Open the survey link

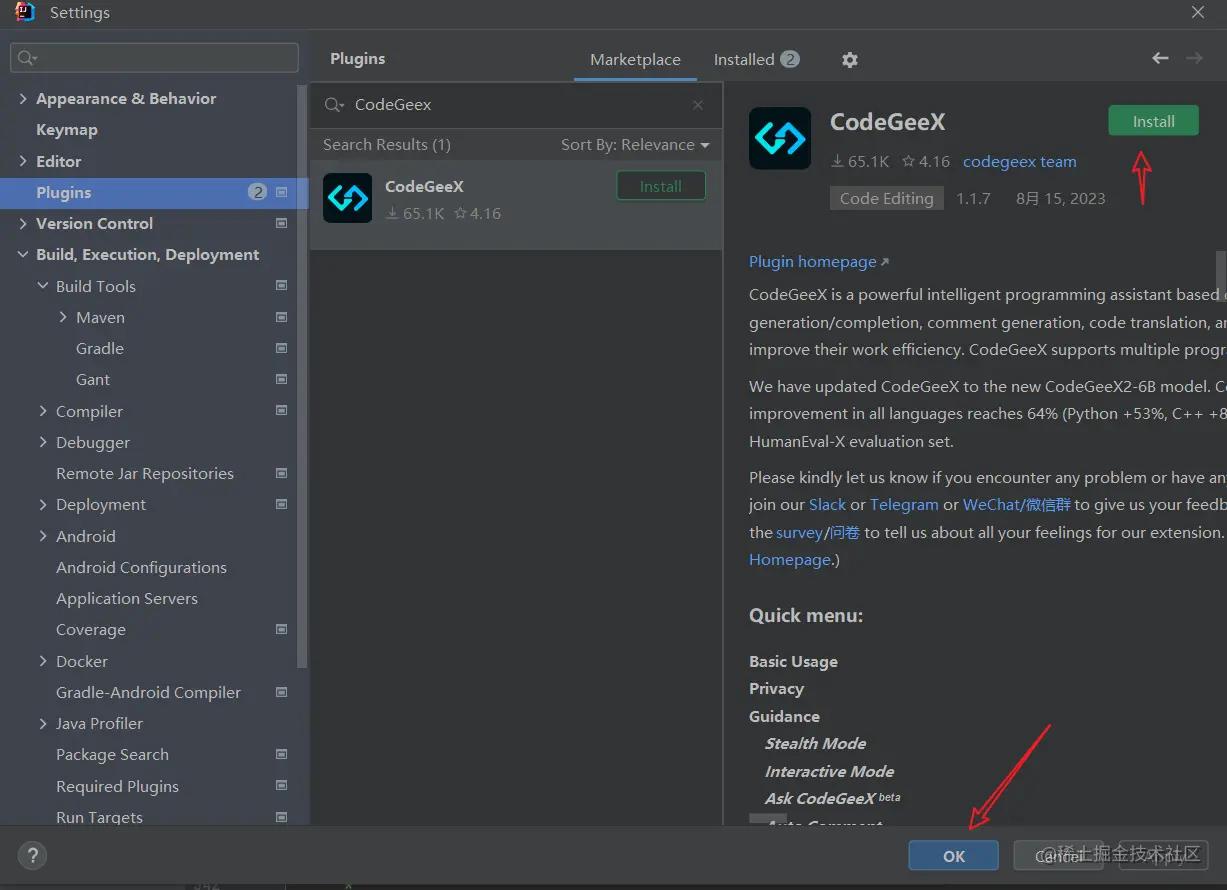point(799,533)
